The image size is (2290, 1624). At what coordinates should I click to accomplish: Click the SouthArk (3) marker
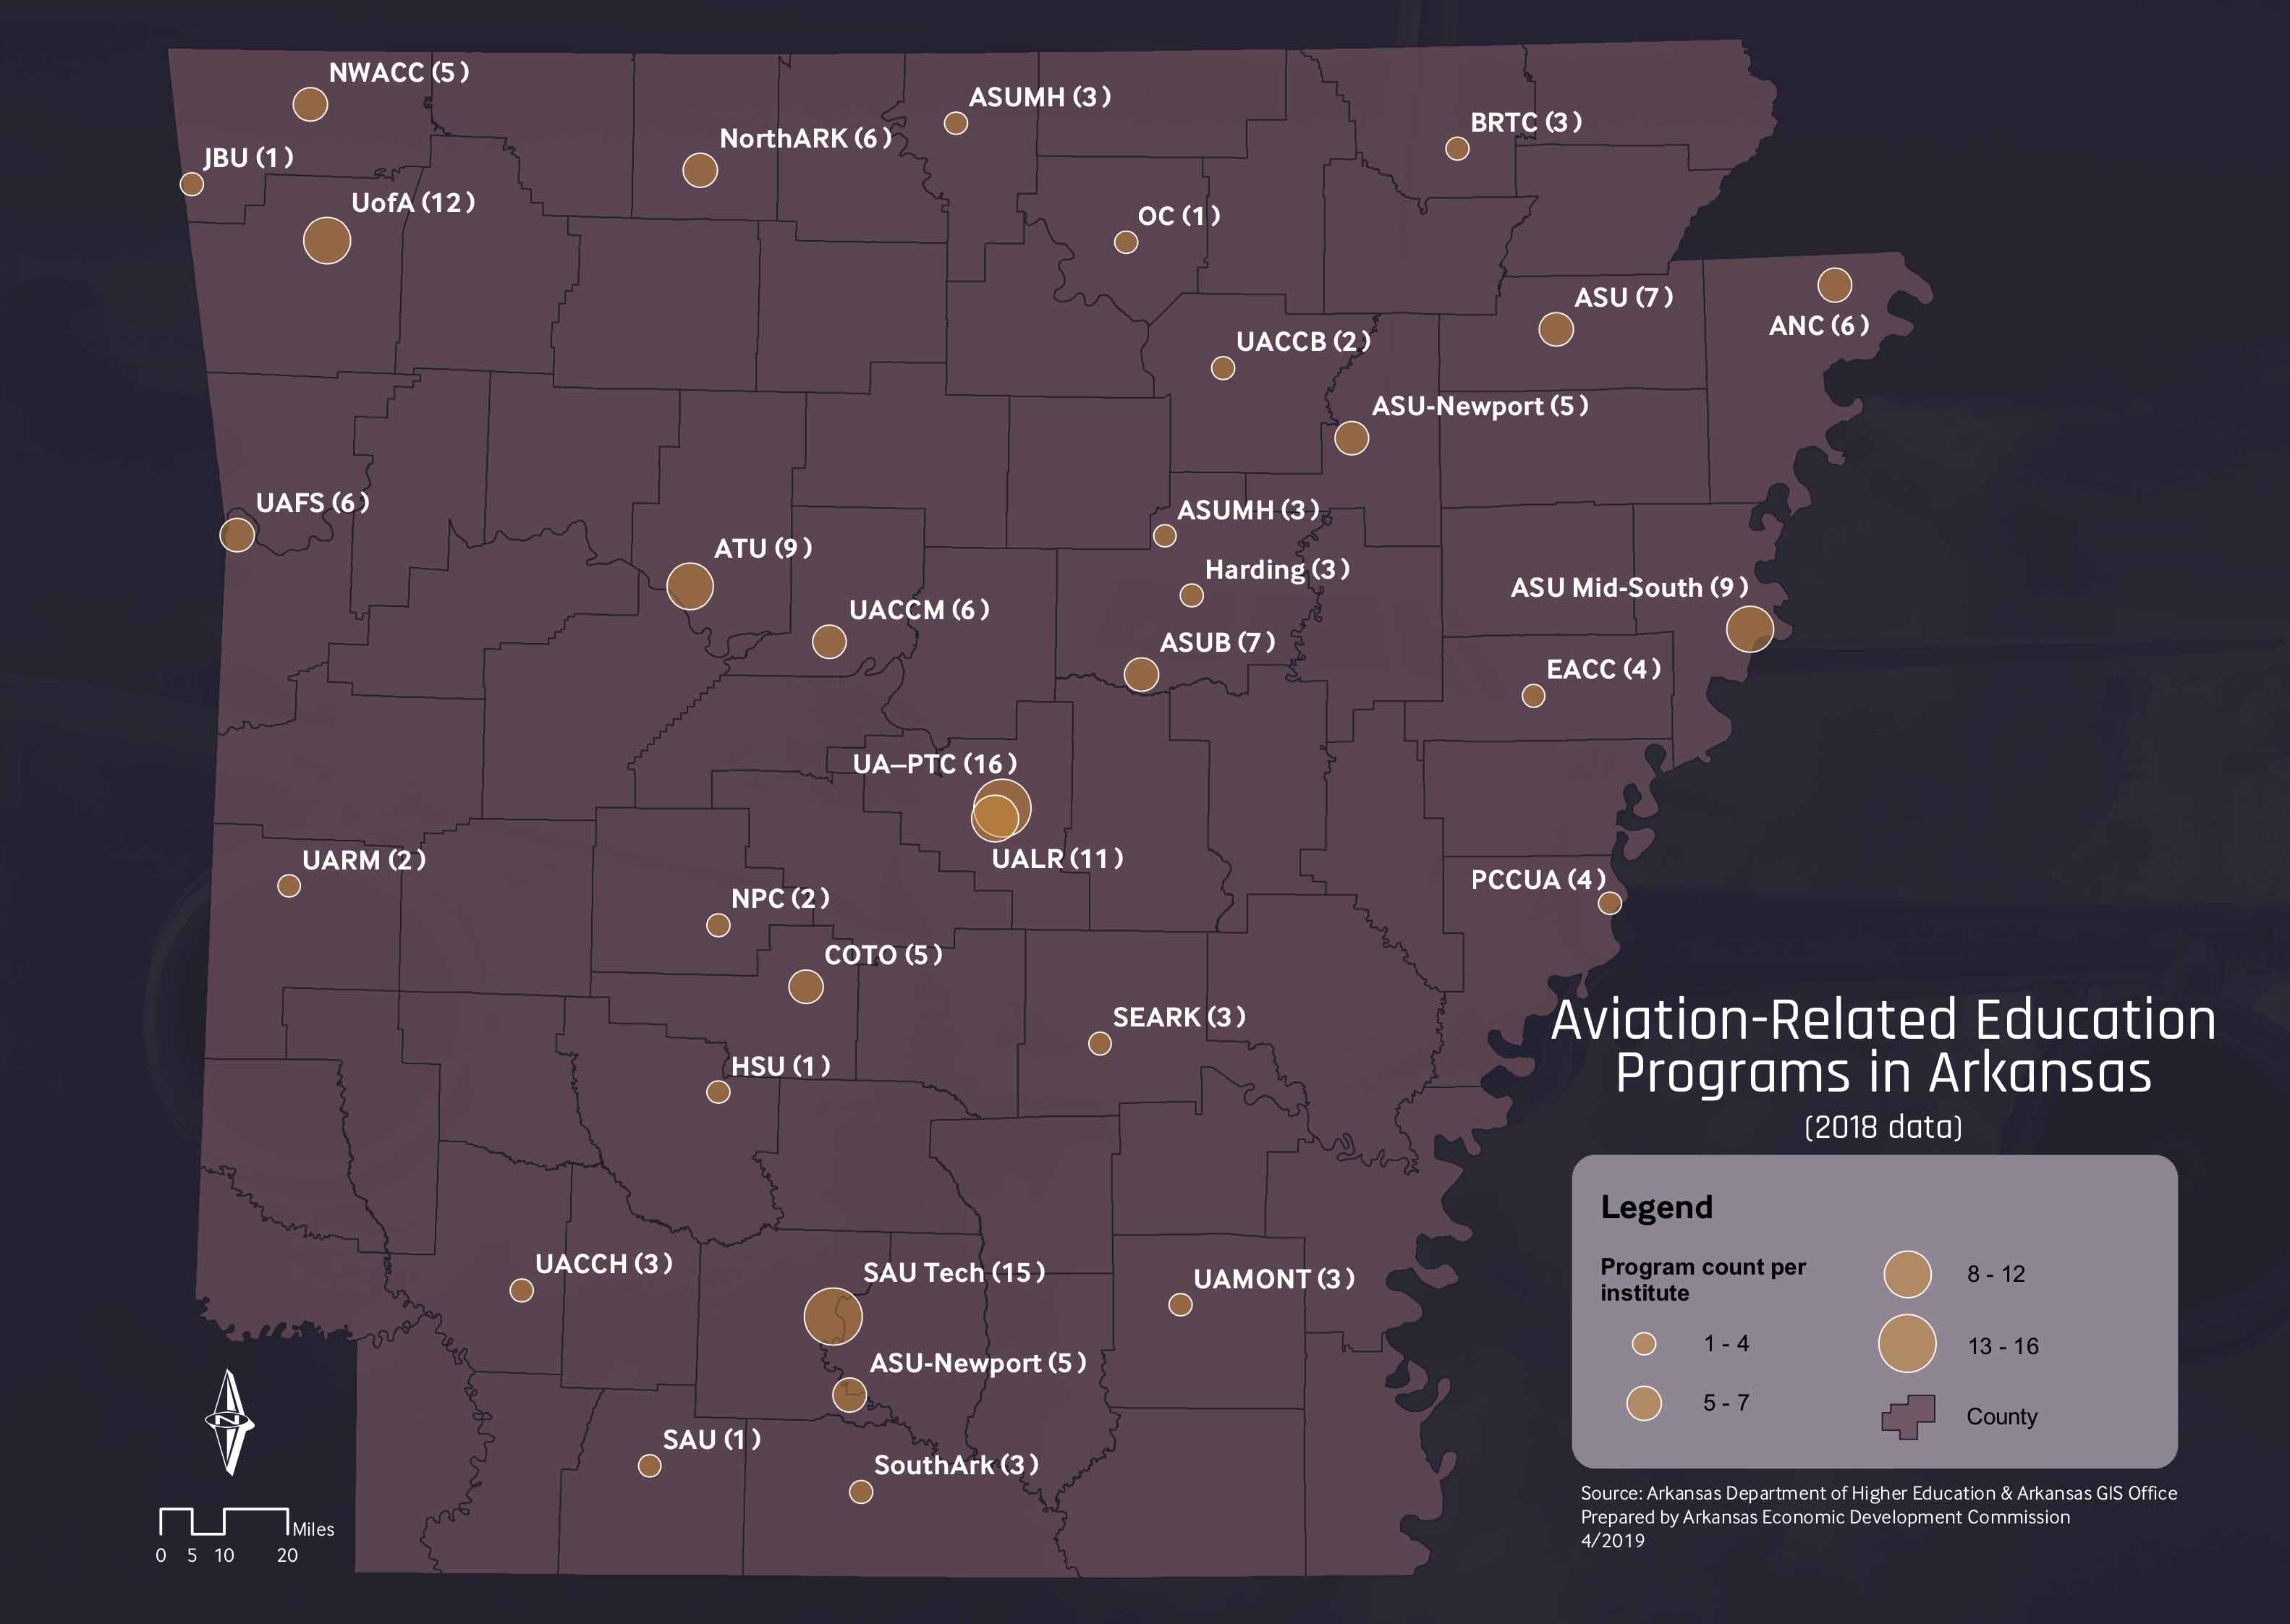point(860,1491)
